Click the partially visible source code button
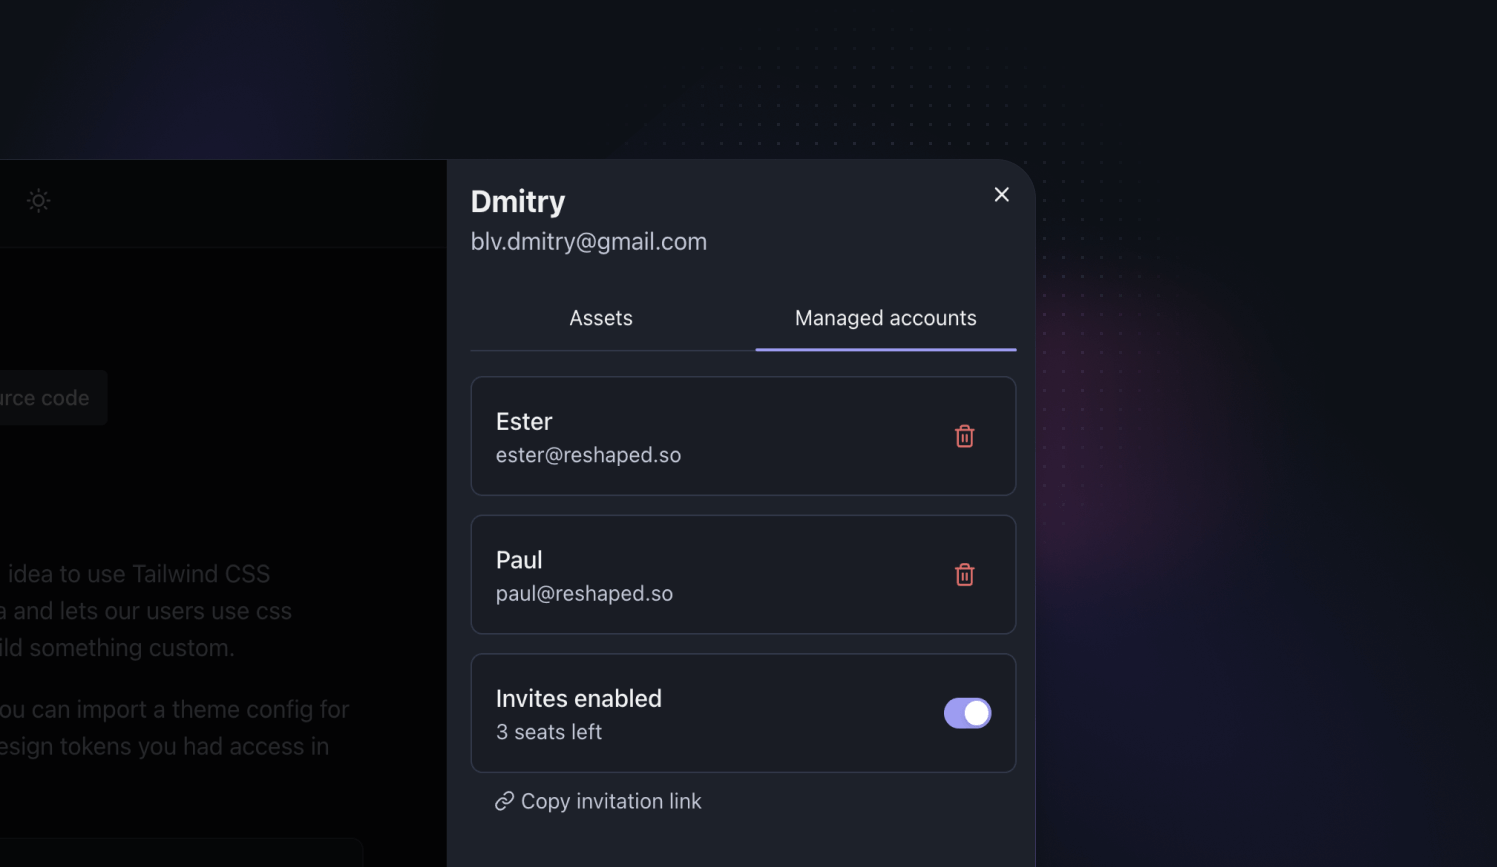1497x867 pixels. tap(50, 398)
